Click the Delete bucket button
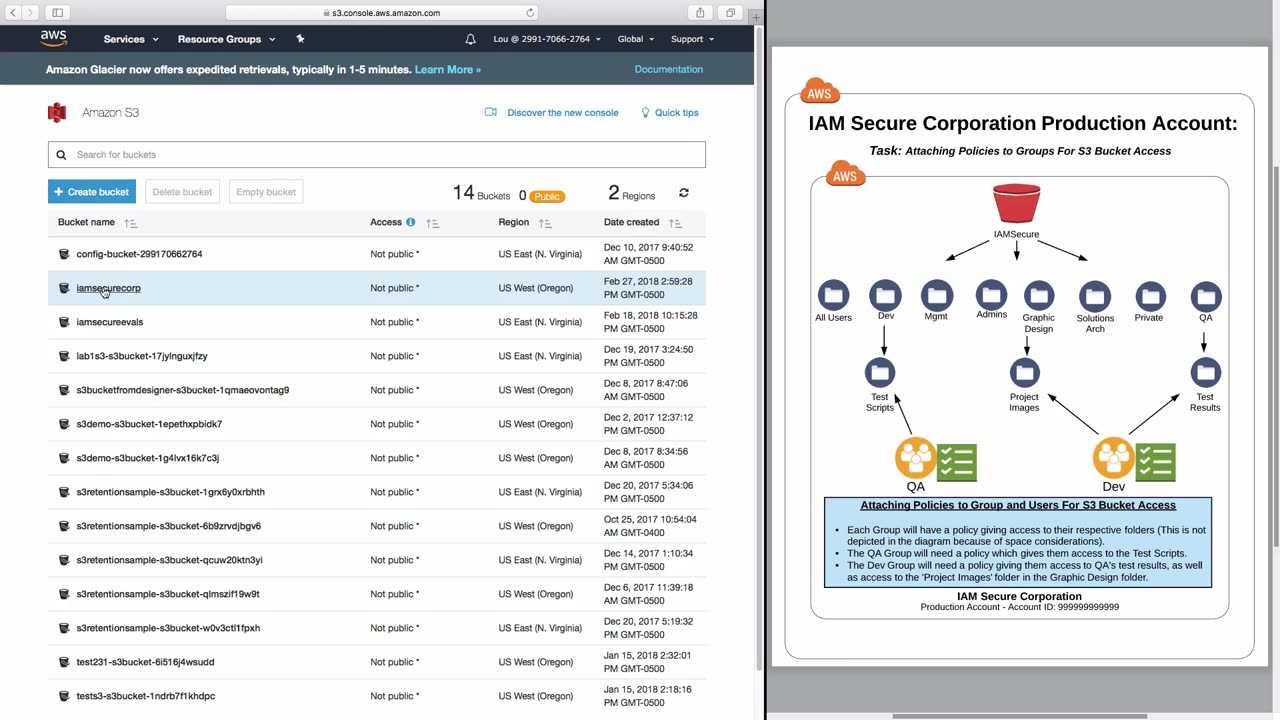The image size is (1280, 720). (182, 192)
